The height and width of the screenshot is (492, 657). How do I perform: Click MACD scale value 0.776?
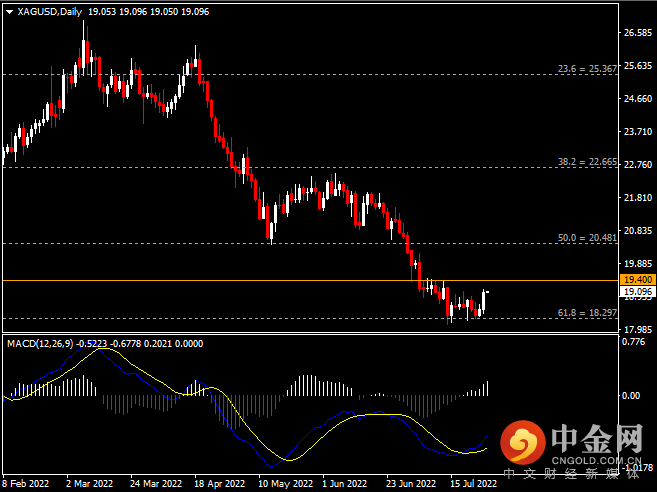pyautogui.click(x=634, y=342)
